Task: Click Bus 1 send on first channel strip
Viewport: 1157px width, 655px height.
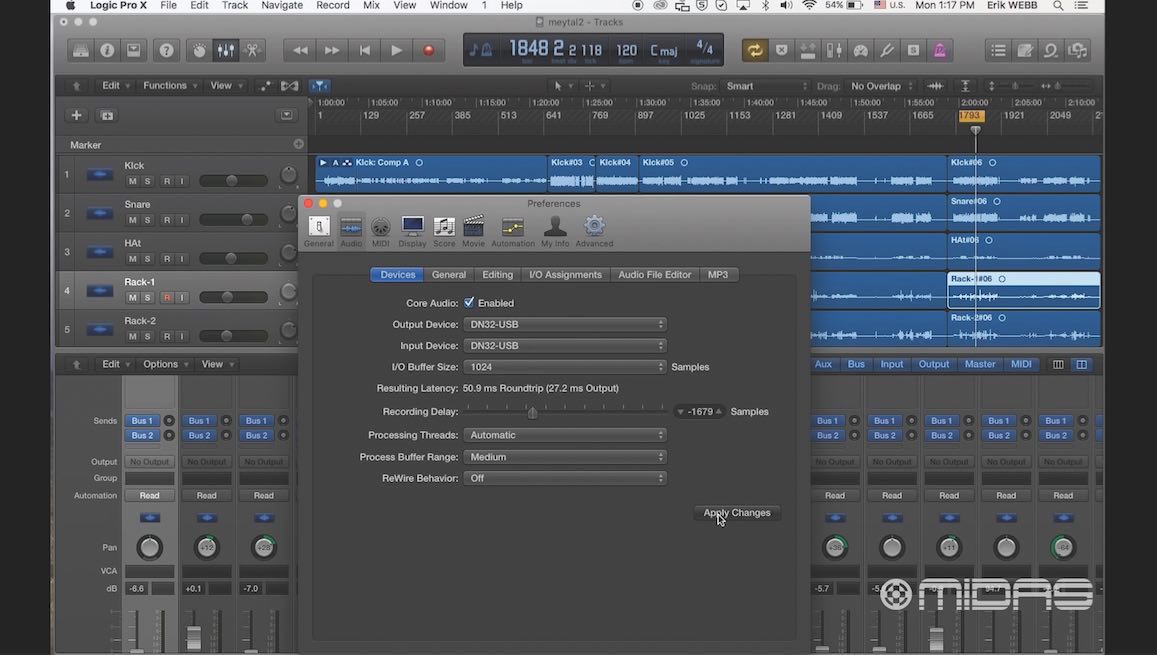Action: (142, 420)
